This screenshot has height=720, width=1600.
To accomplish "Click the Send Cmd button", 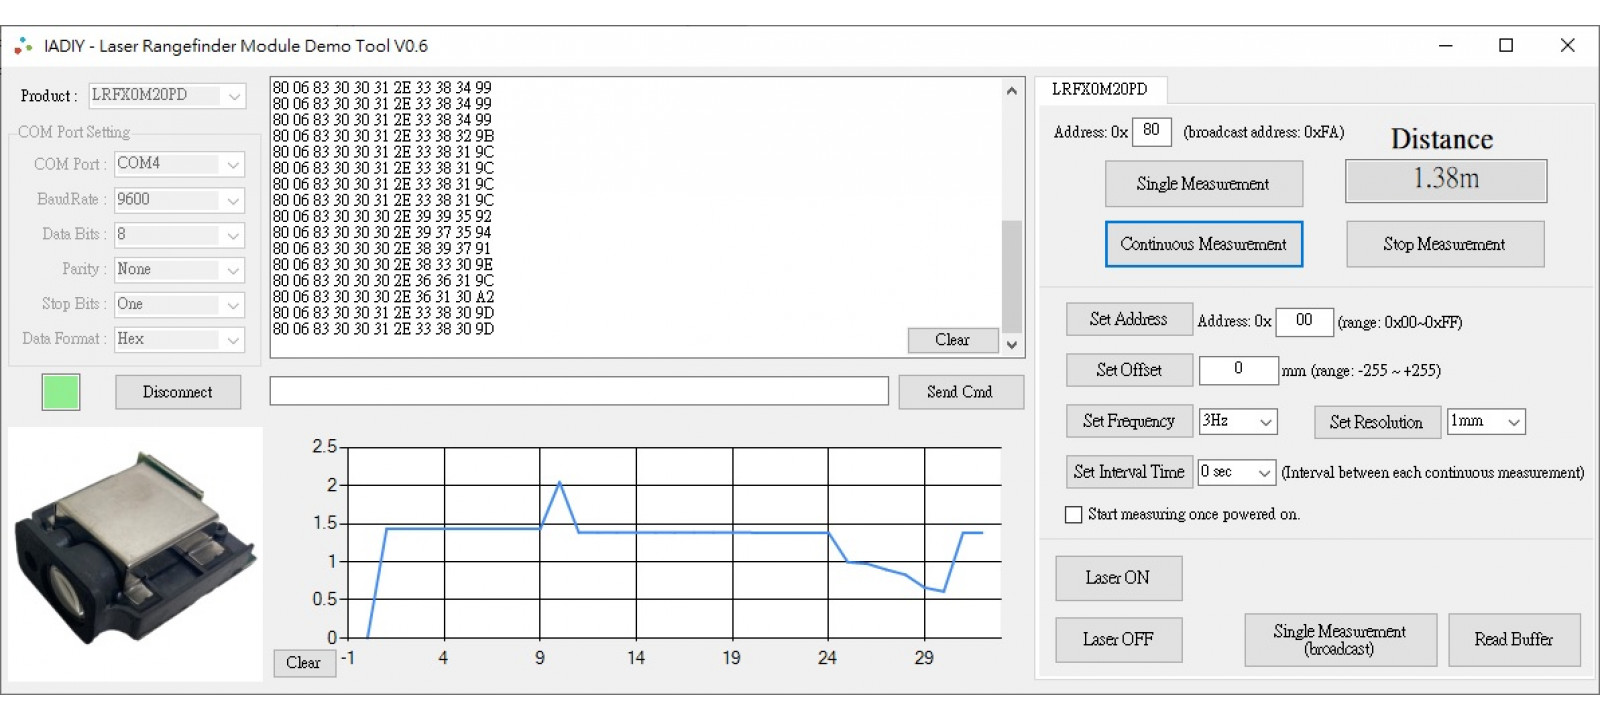I will coord(960,392).
